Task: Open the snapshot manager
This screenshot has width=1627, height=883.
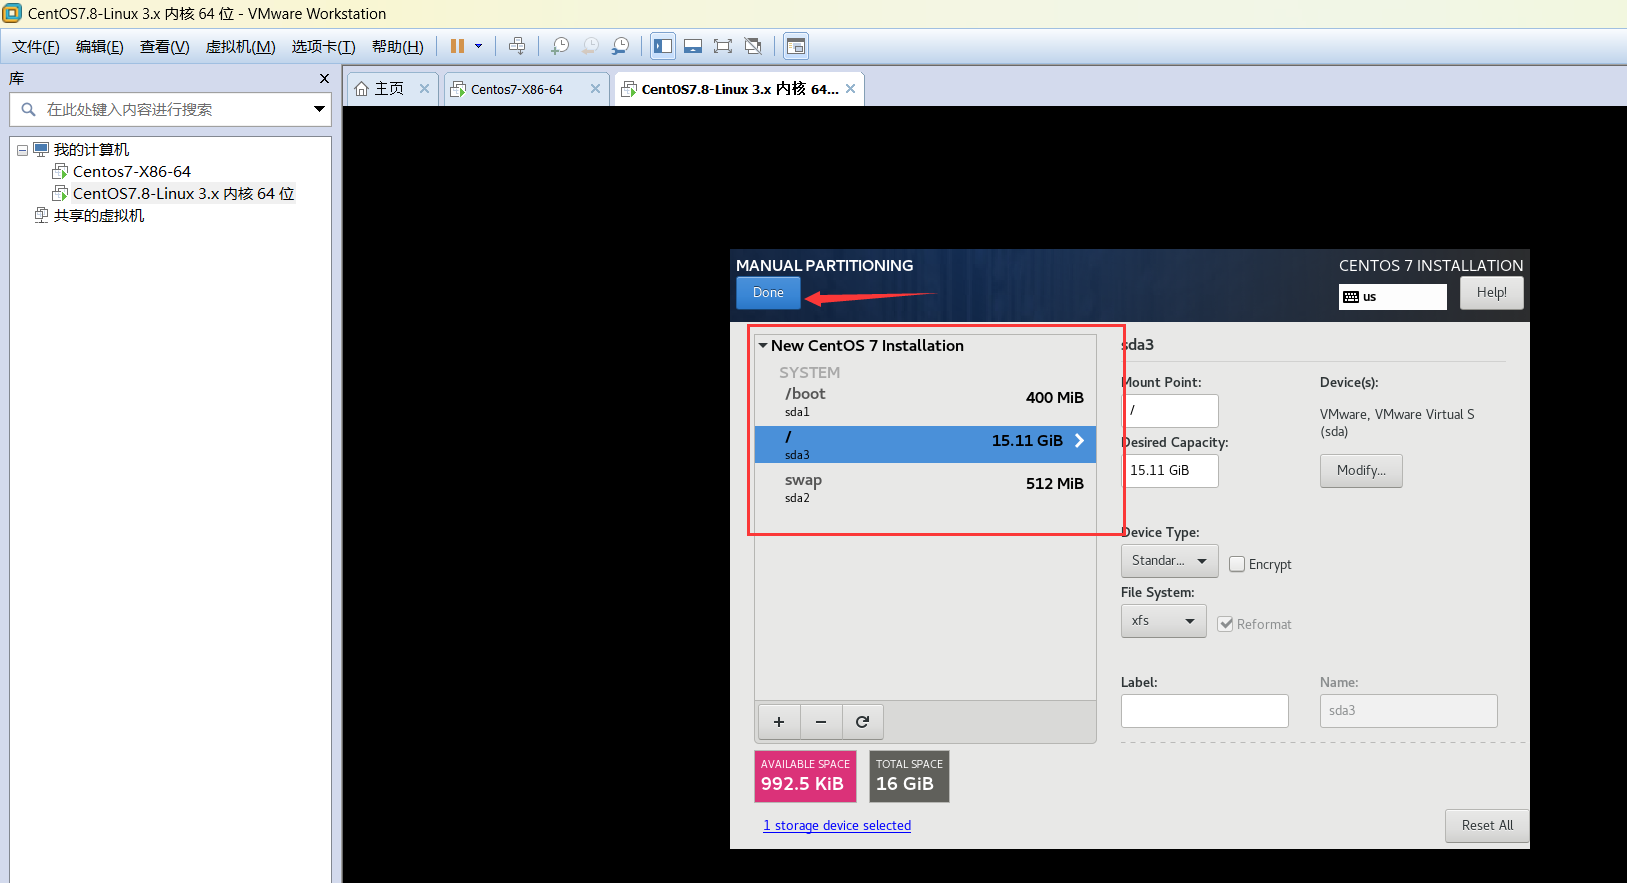Action: (621, 46)
